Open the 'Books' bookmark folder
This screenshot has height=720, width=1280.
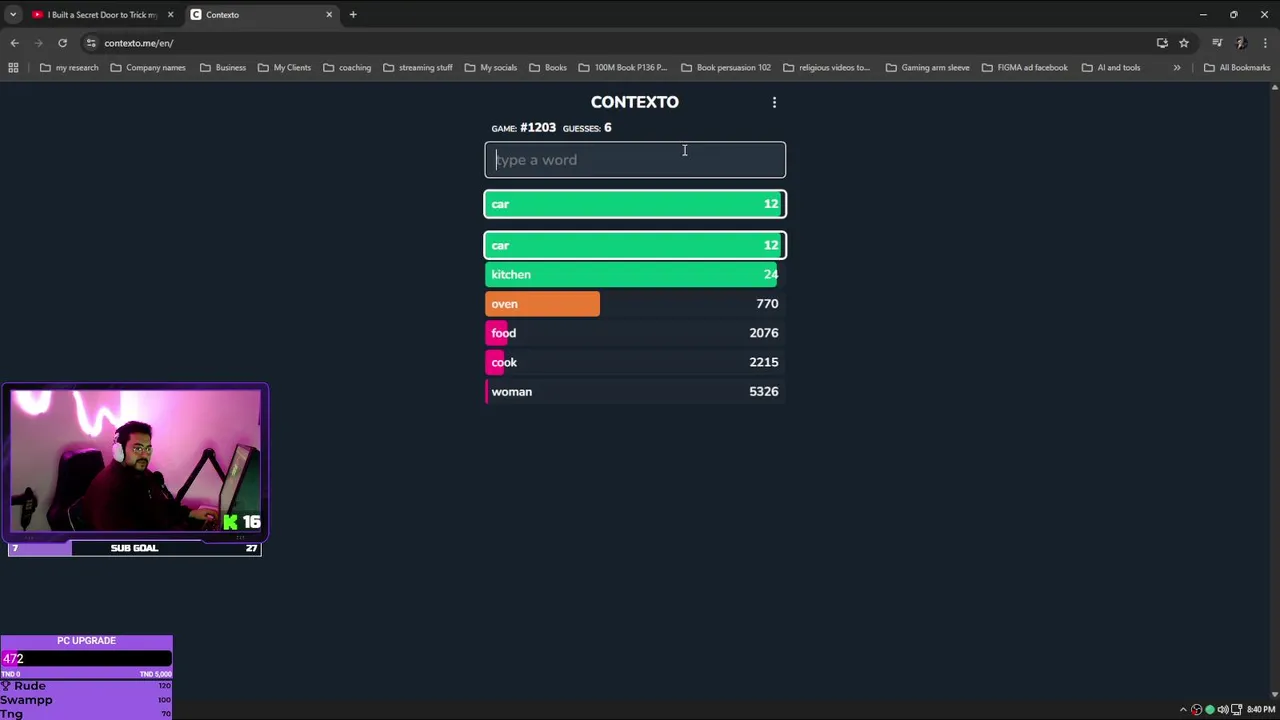click(547, 68)
